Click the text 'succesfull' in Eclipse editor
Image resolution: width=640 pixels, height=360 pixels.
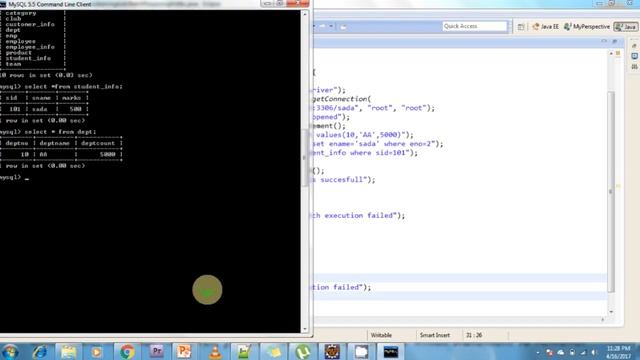pos(342,180)
